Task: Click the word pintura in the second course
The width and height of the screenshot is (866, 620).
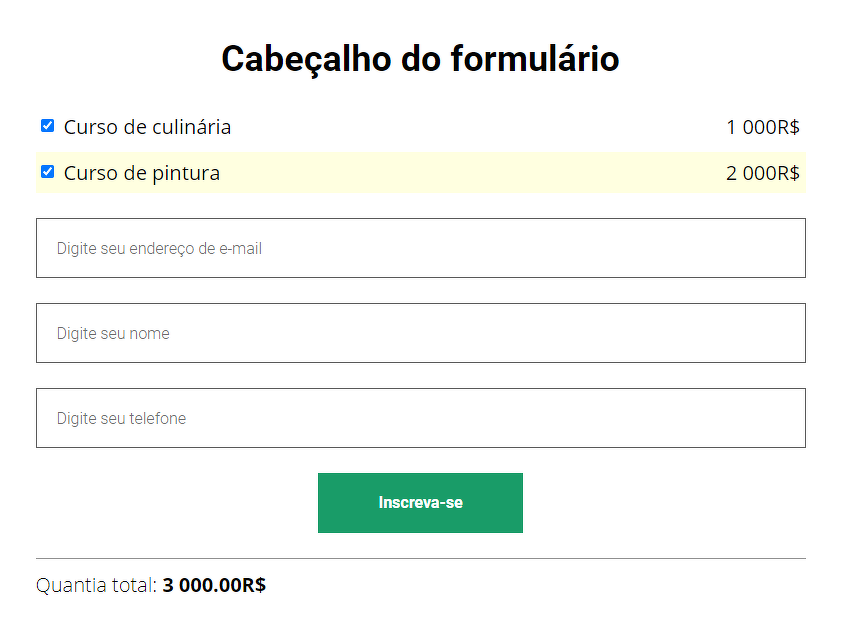Action: (x=186, y=173)
